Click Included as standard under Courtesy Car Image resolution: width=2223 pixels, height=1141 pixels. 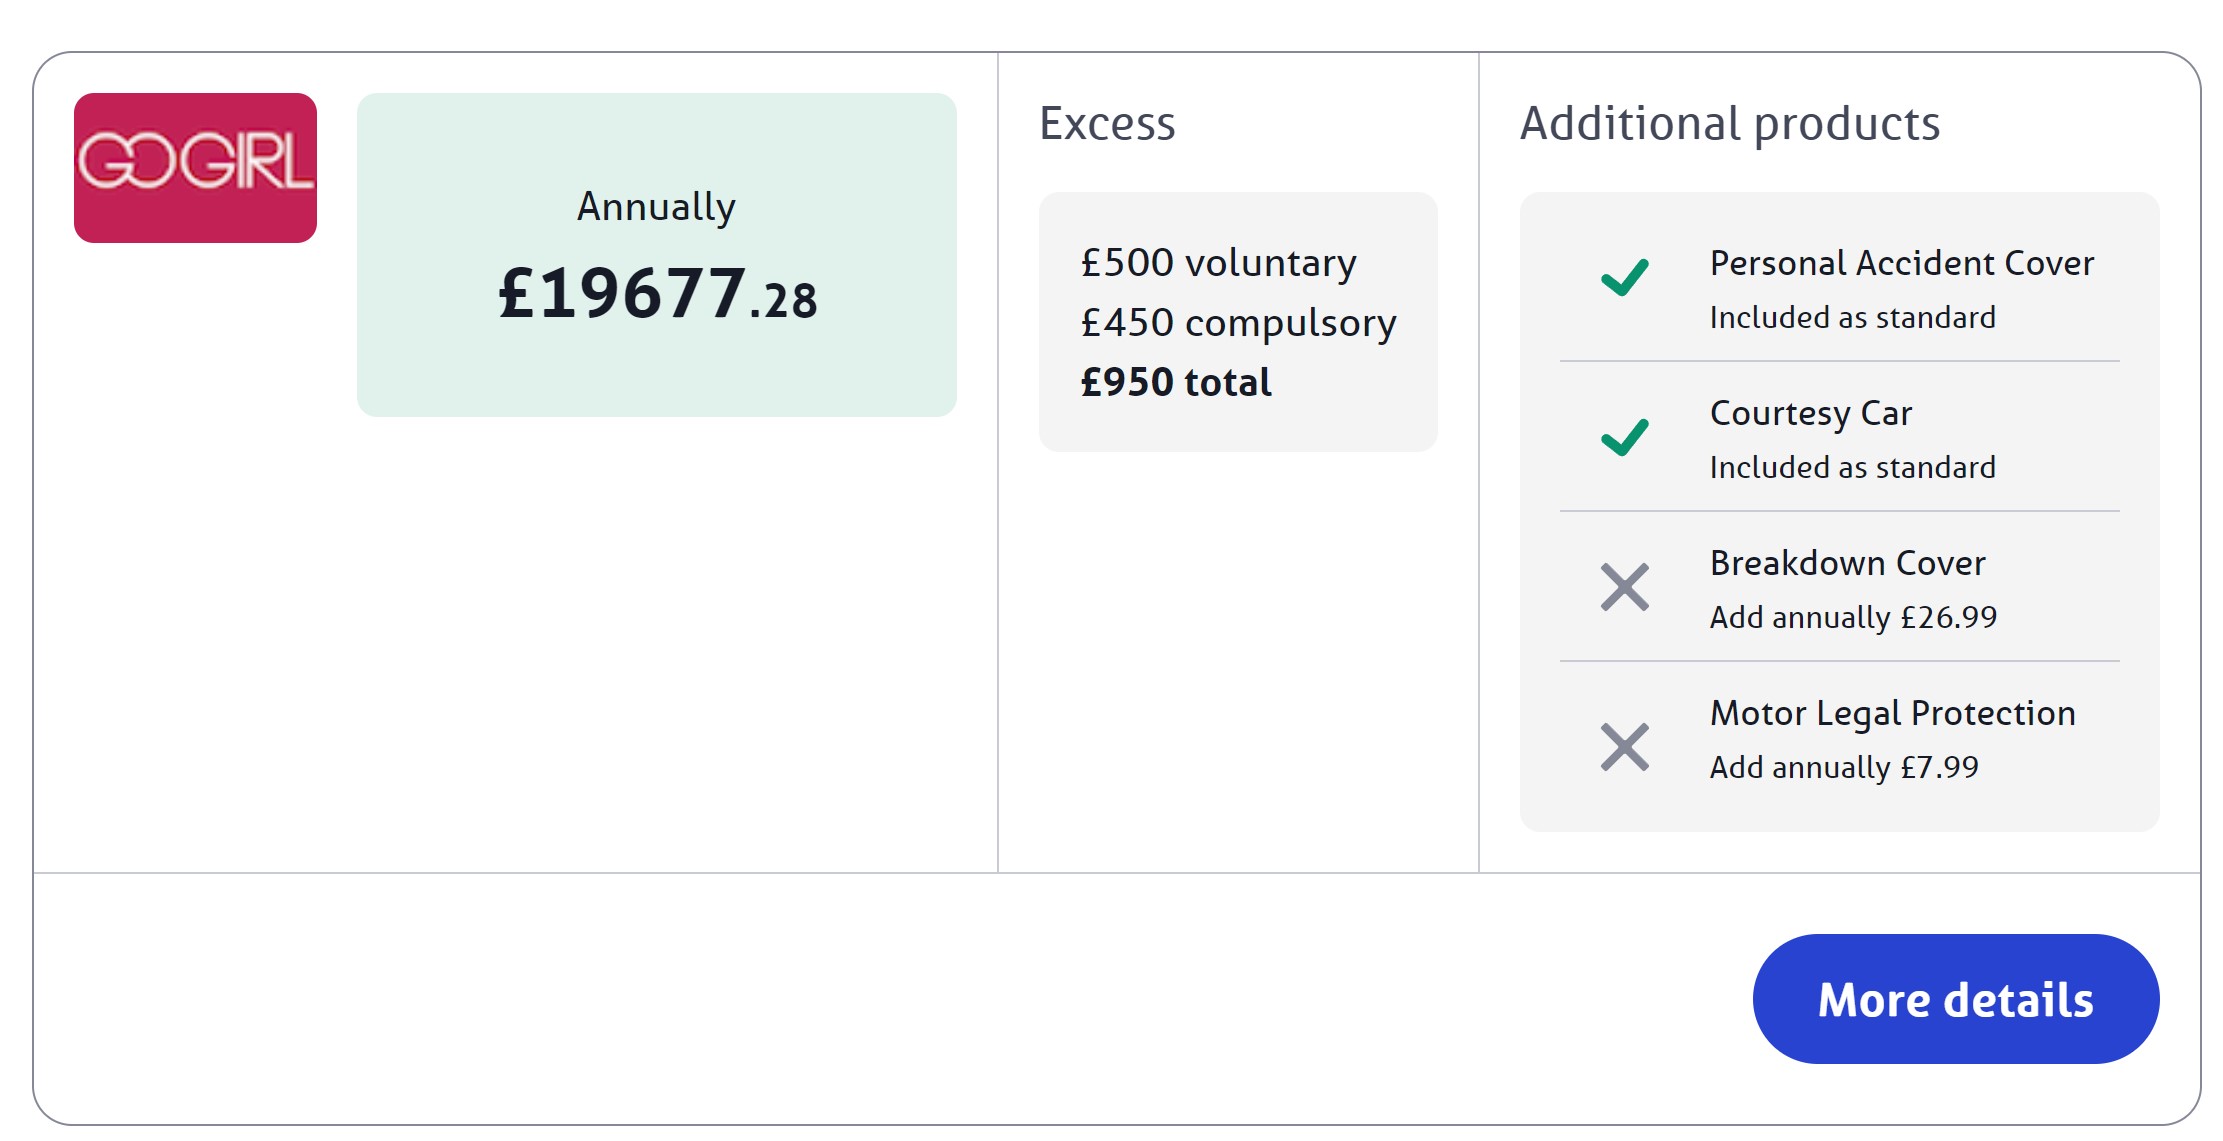(x=1852, y=467)
